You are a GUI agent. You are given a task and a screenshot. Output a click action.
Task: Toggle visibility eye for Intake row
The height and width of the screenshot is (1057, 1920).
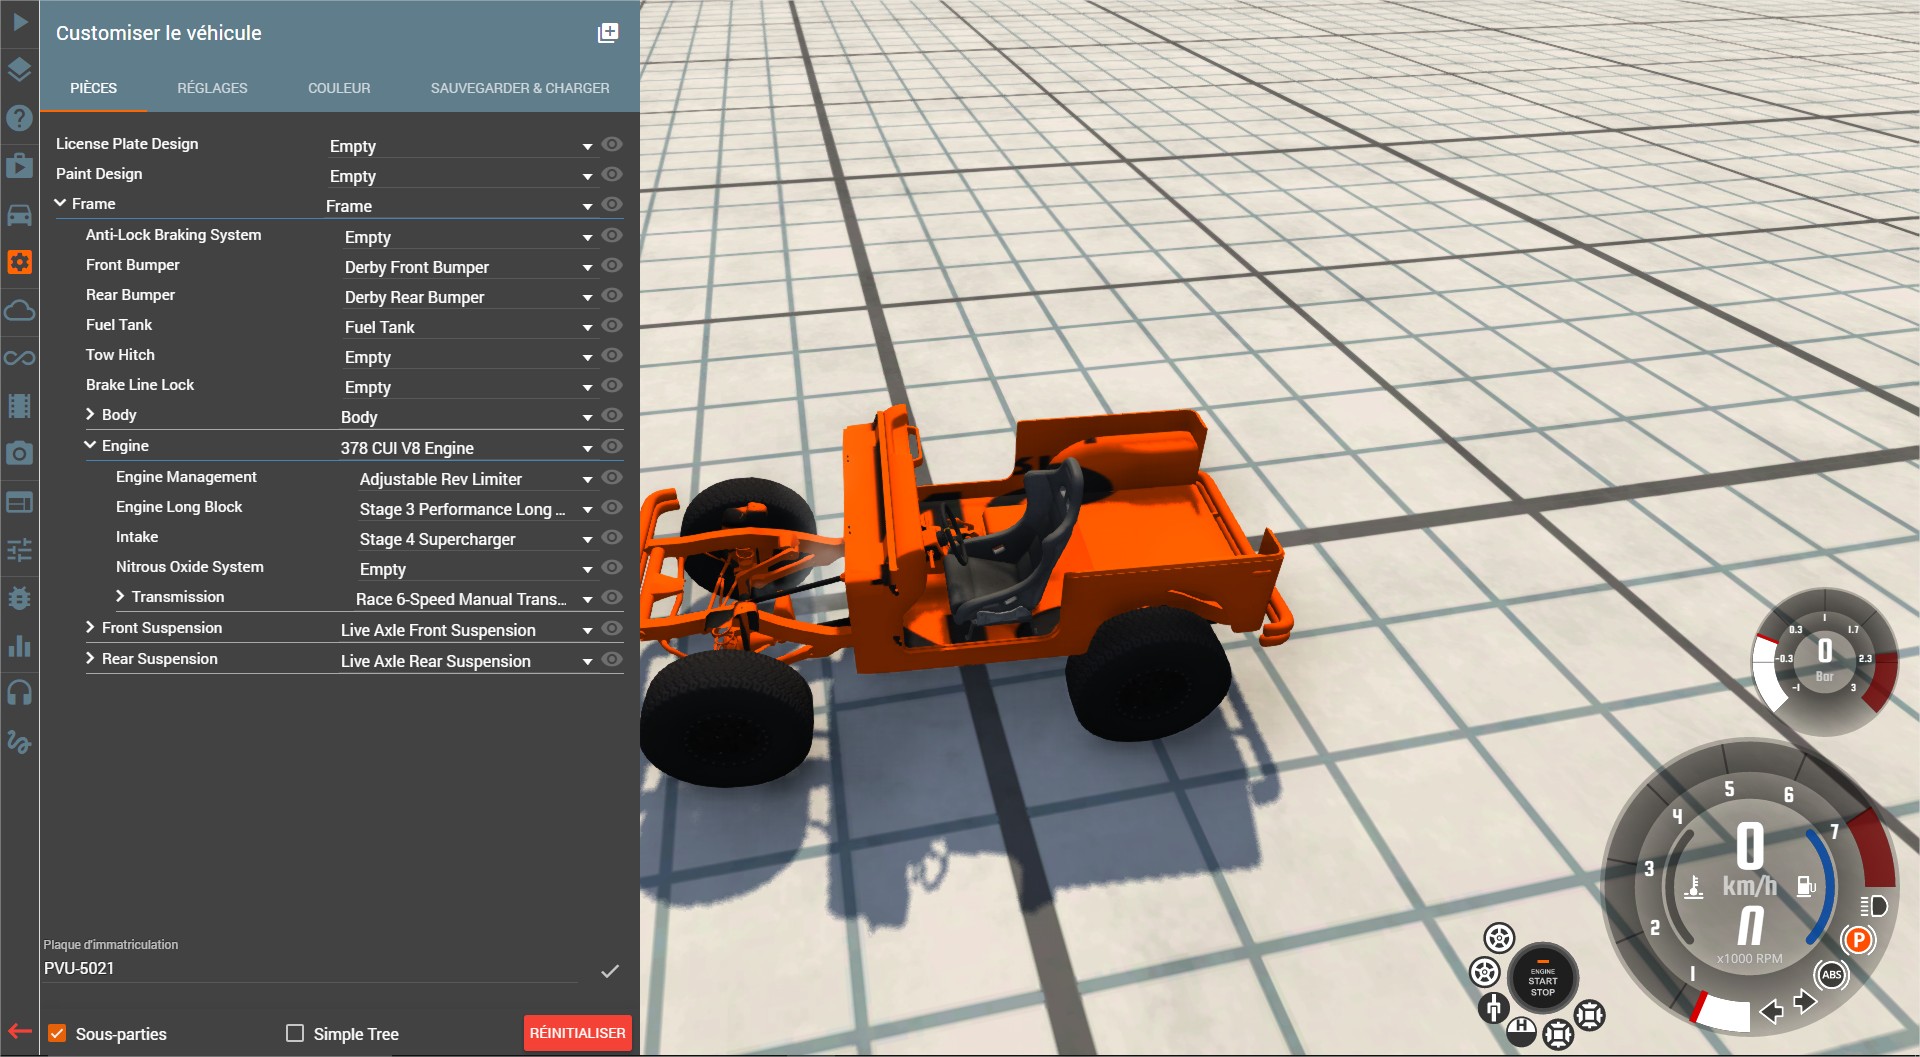point(613,538)
